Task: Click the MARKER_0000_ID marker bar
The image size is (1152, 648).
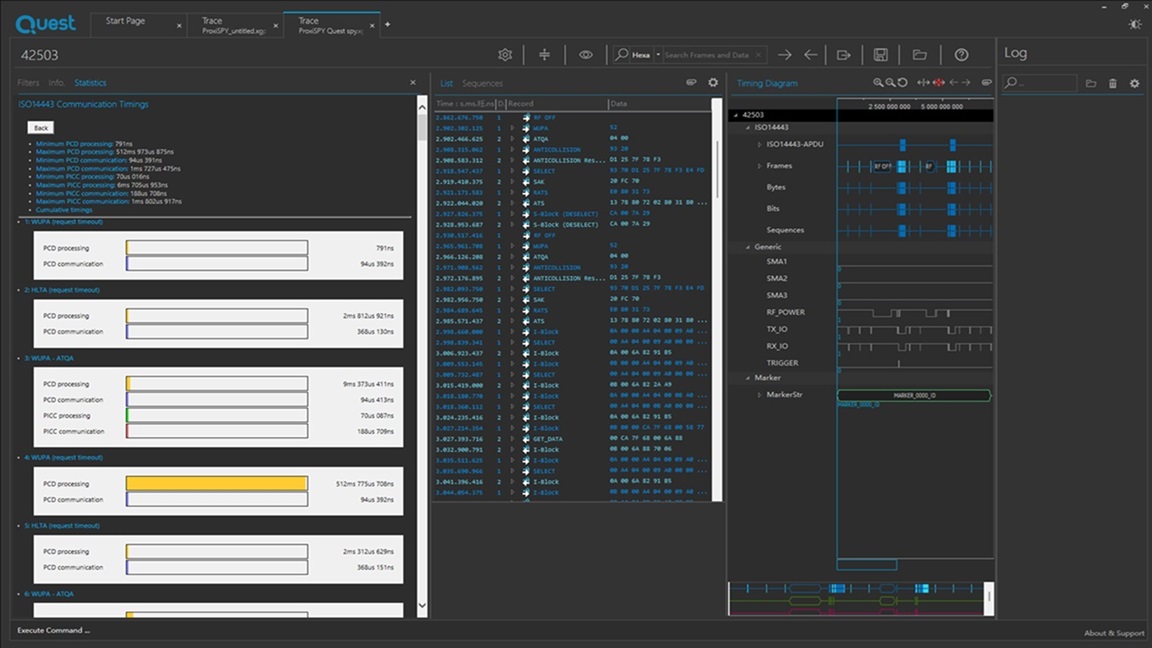Action: pyautogui.click(x=914, y=396)
